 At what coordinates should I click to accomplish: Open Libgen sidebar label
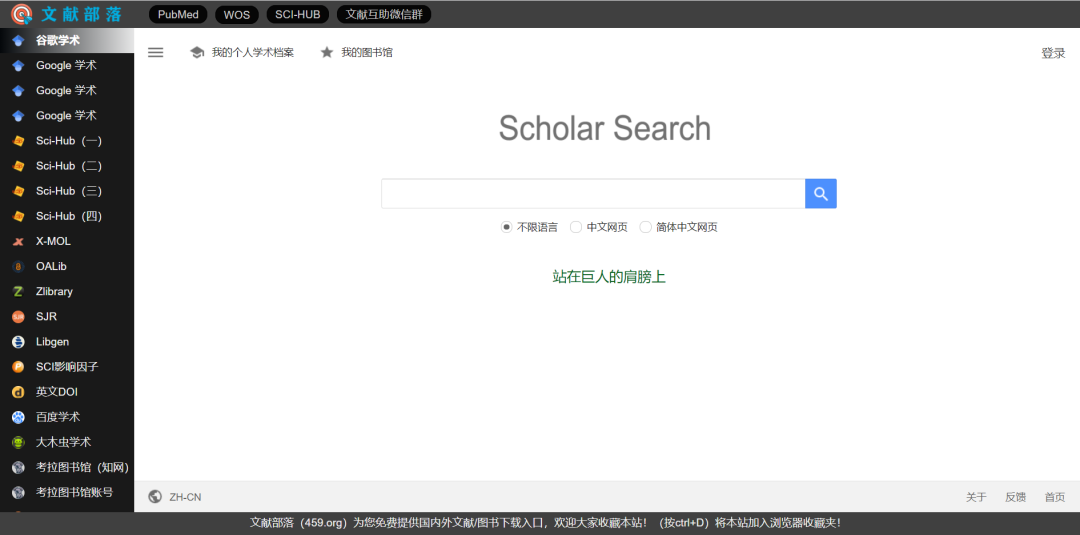click(x=52, y=342)
